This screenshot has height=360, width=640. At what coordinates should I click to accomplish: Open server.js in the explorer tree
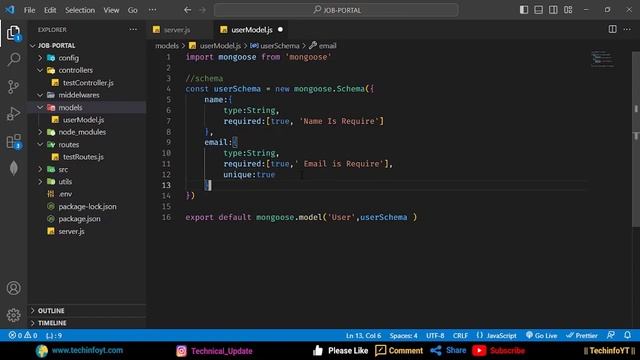pyautogui.click(x=87, y=231)
